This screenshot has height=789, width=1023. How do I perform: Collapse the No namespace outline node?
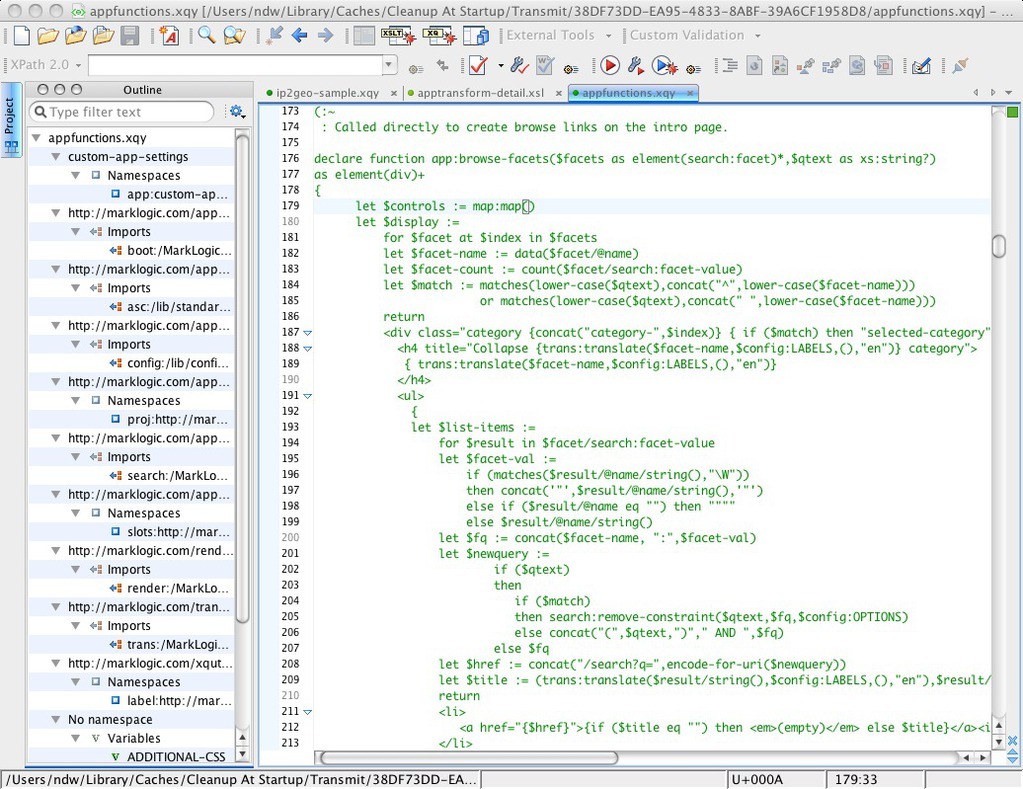point(56,719)
